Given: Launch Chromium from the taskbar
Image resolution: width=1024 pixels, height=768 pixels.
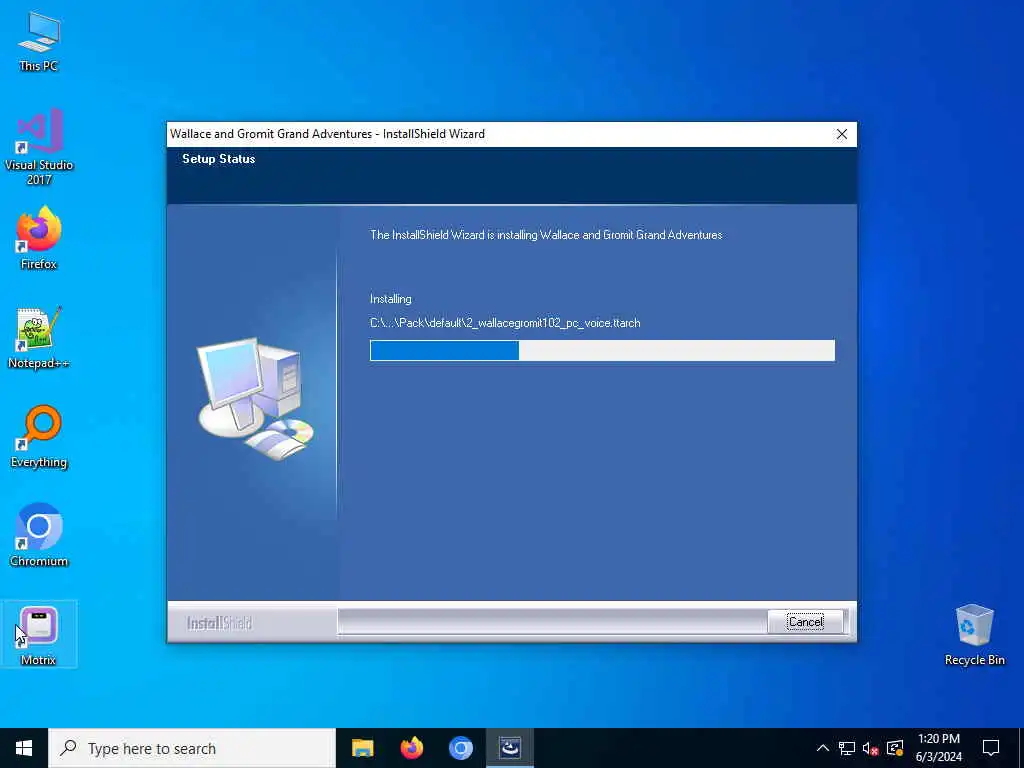Looking at the screenshot, I should pyautogui.click(x=460, y=748).
